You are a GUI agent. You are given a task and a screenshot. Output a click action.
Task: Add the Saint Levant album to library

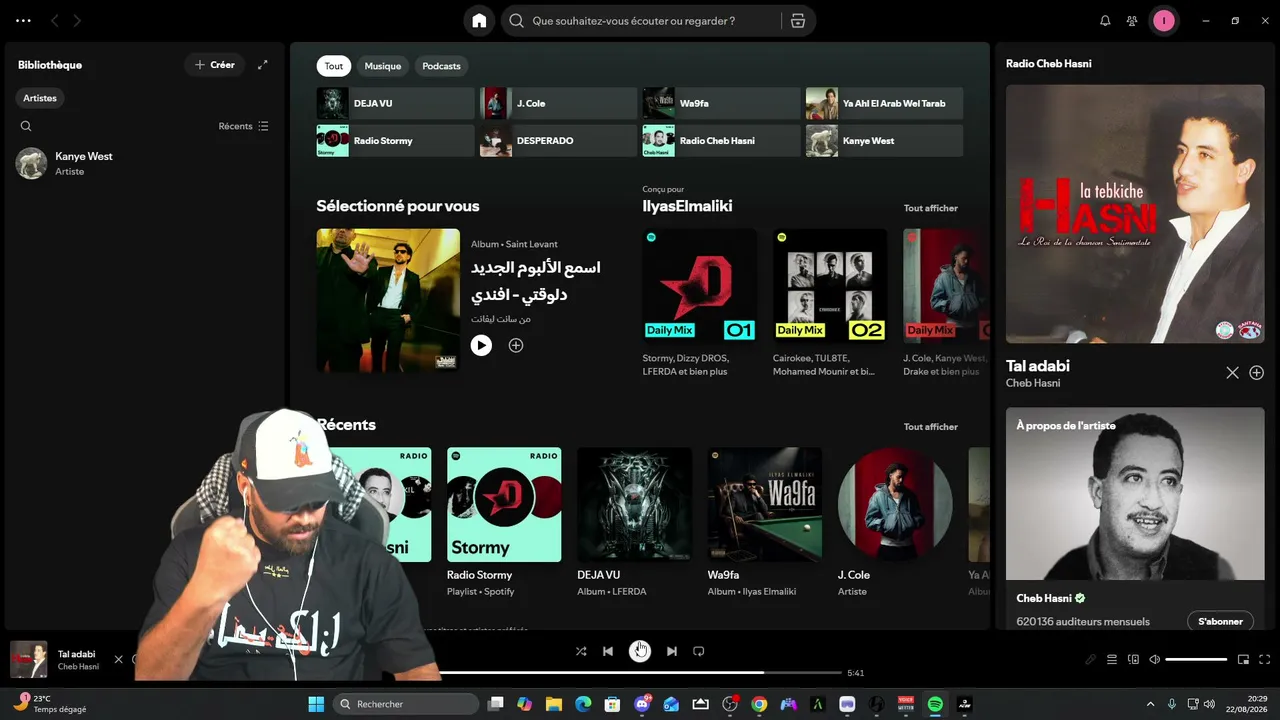(516, 345)
